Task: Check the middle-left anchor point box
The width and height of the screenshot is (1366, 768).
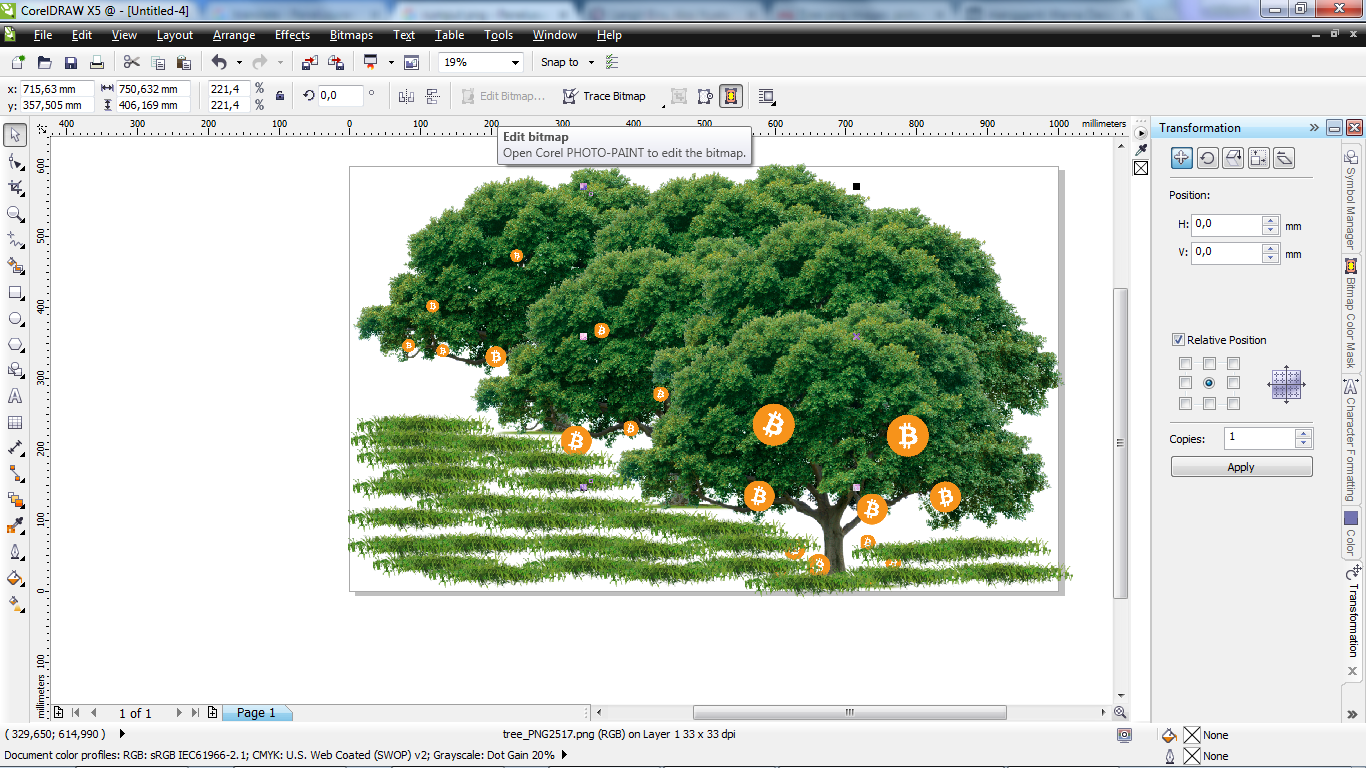Action: coord(1186,383)
